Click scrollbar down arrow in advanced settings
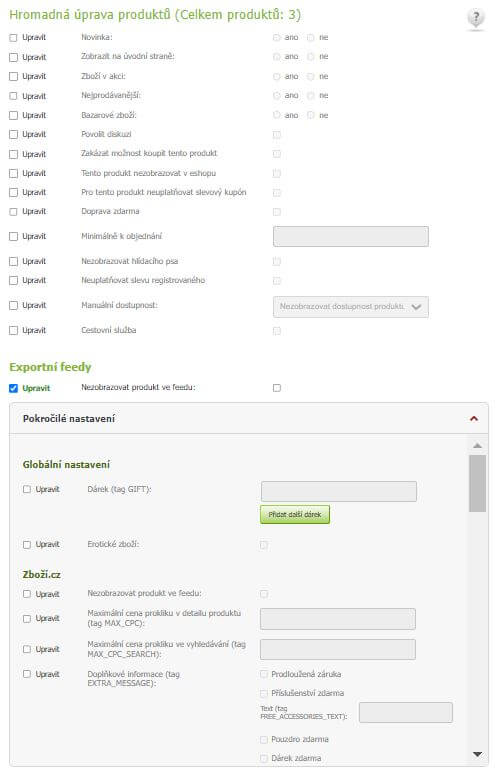 click(477, 754)
